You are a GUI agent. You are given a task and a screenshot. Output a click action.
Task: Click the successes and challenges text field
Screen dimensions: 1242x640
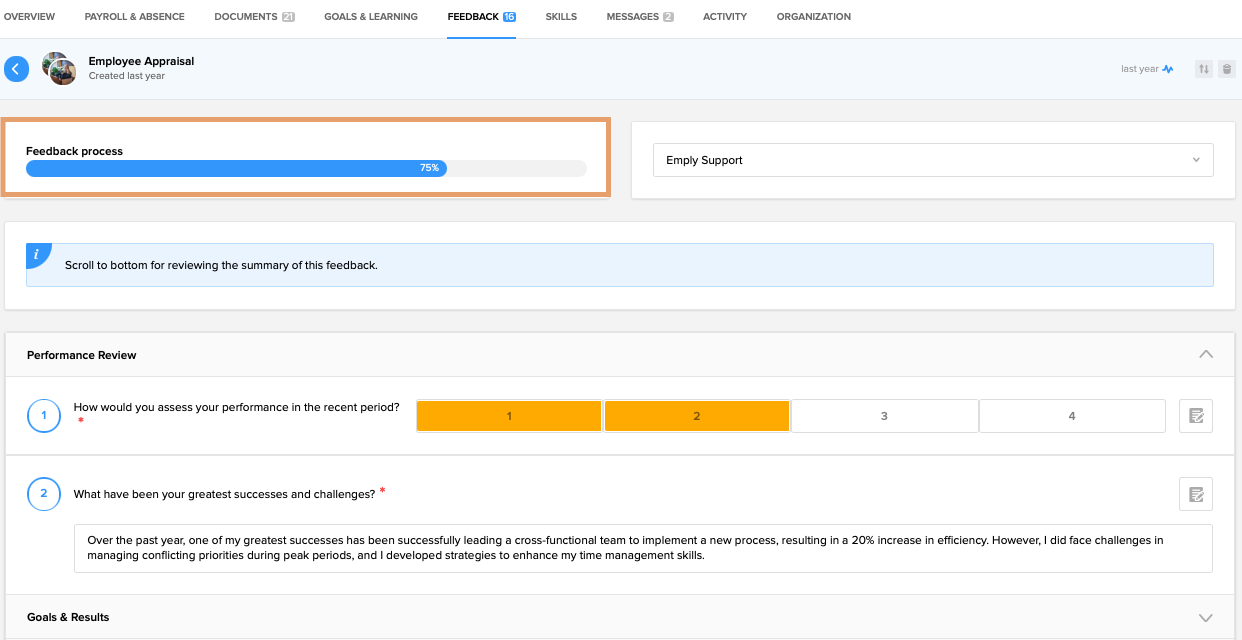click(643, 548)
